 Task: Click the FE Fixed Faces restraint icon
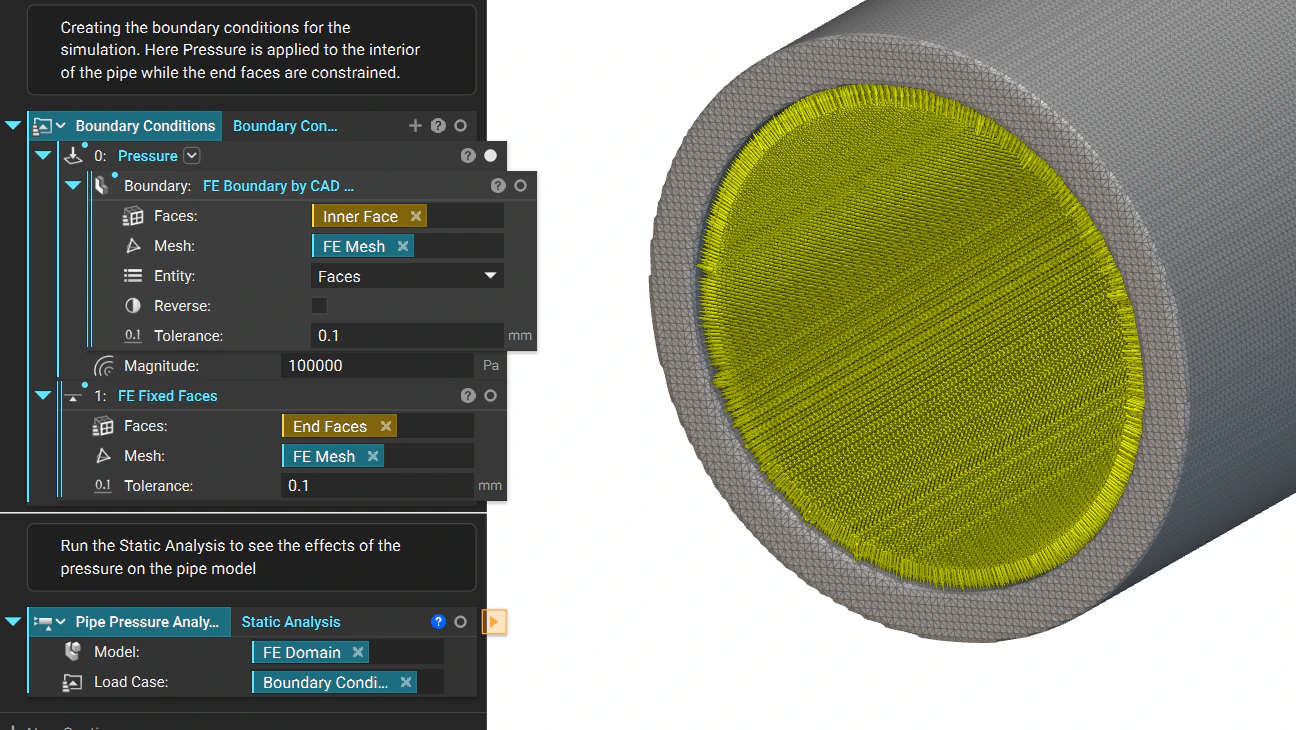pyautogui.click(x=75, y=395)
